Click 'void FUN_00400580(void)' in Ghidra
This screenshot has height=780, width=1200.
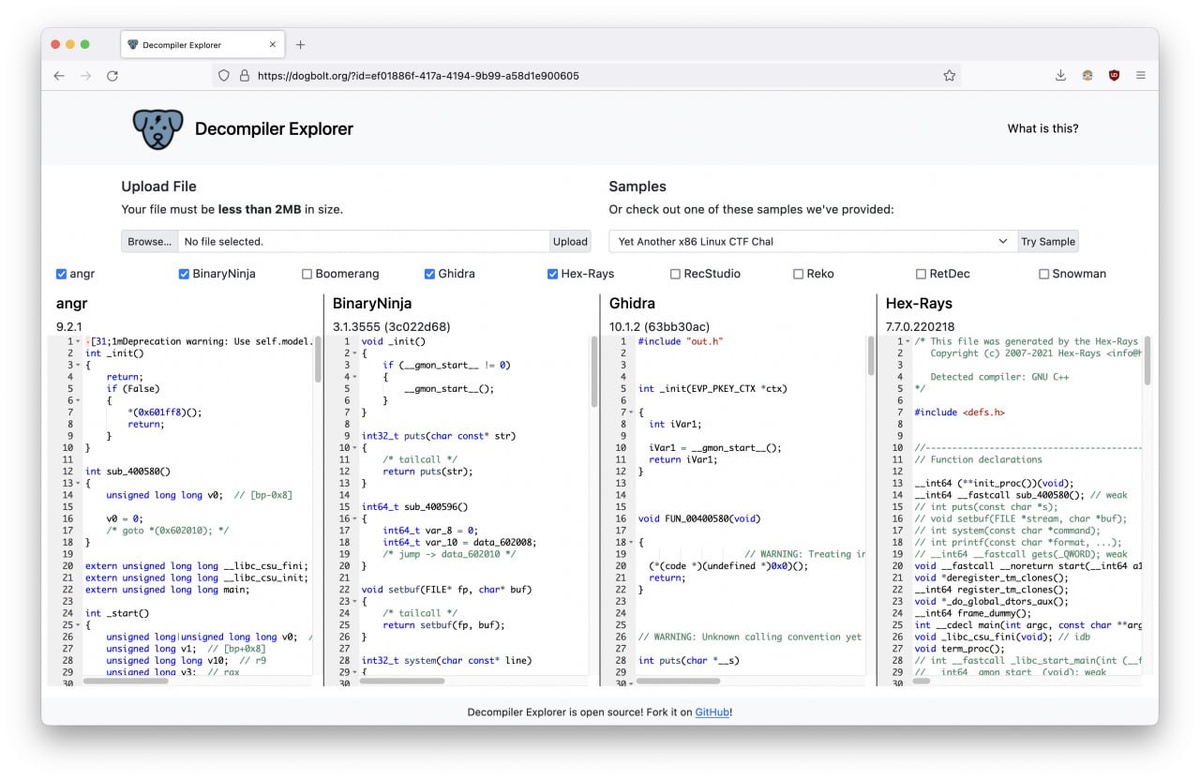699,519
